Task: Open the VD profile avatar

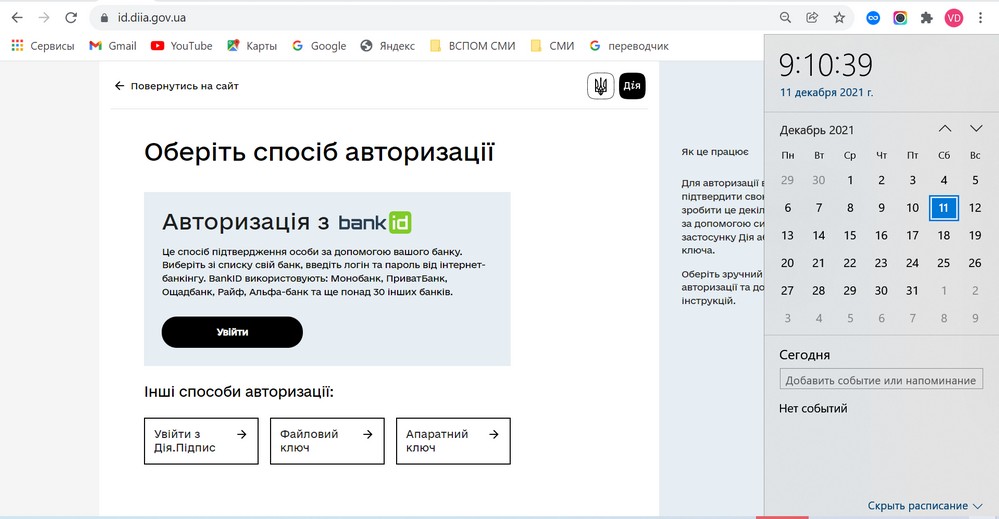Action: [x=954, y=18]
